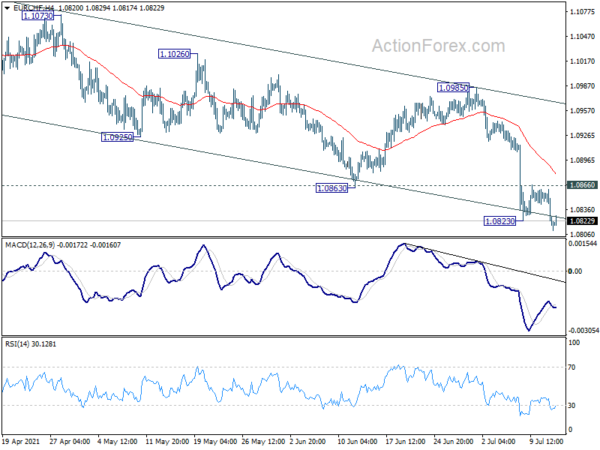Select the 1.10730 price label
The height and width of the screenshot is (450, 600).
(x=38, y=16)
